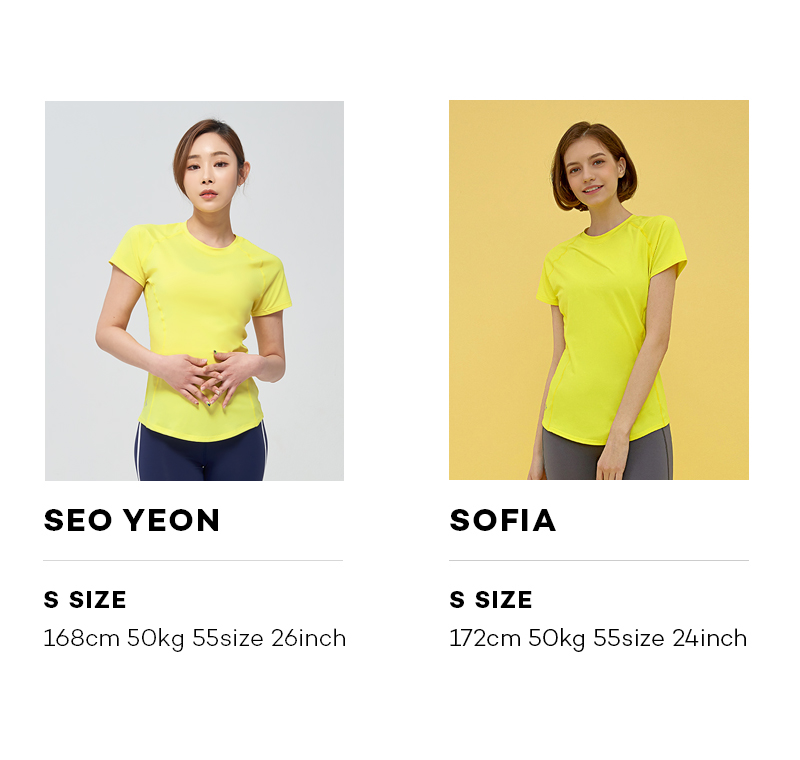Viewport: 800px width, 760px height.
Task: Click the divider line under SEO YEON
Action: pyautogui.click(x=193, y=561)
